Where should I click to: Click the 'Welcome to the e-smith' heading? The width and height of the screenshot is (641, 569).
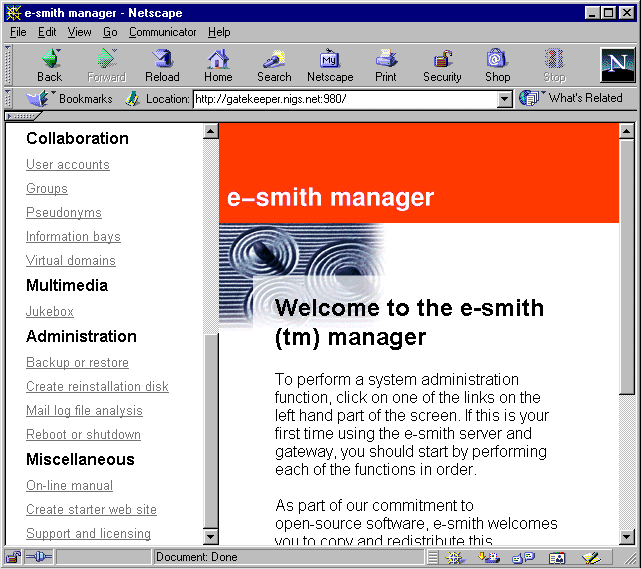pos(409,308)
